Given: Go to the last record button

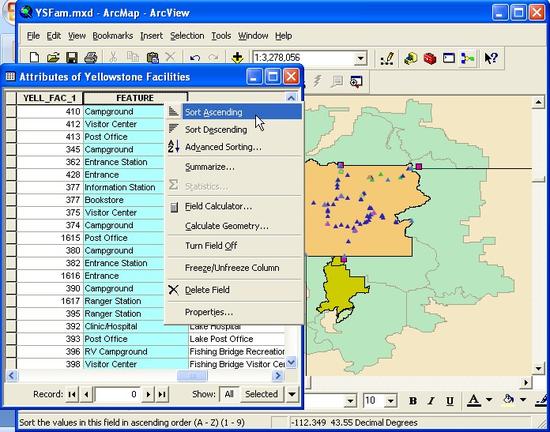Looking at the screenshot, I should coord(162,394).
